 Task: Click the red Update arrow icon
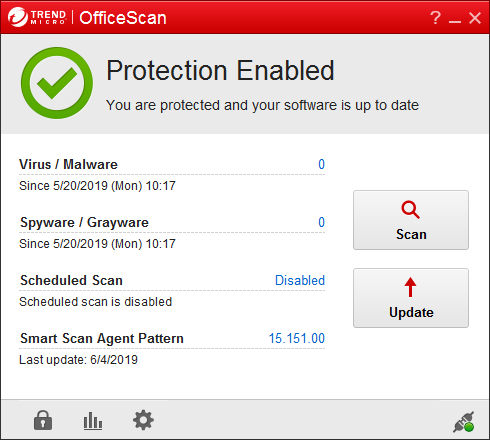[x=410, y=287]
